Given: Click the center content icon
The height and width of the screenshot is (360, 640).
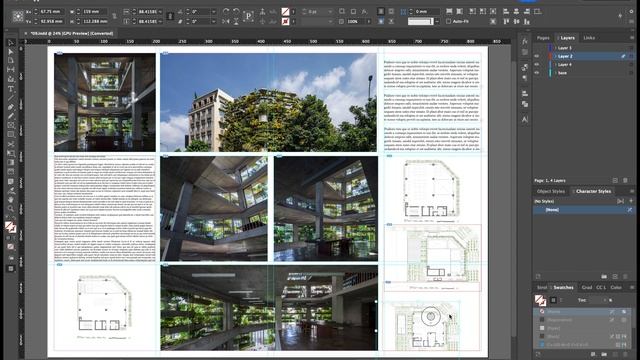Looking at the screenshot, I should (x=493, y=11).
